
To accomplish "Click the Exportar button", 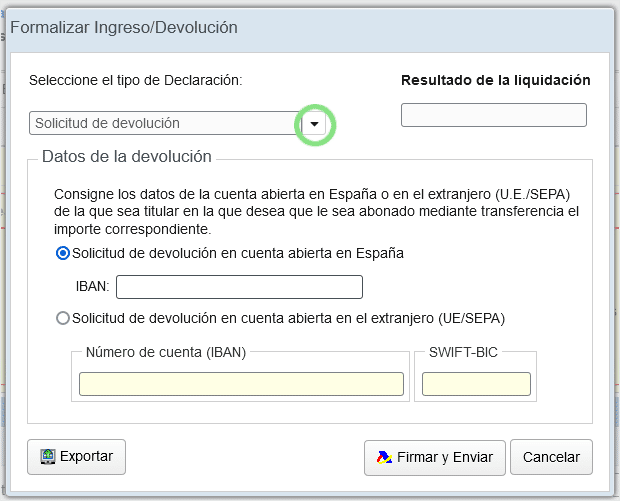I will (76, 457).
